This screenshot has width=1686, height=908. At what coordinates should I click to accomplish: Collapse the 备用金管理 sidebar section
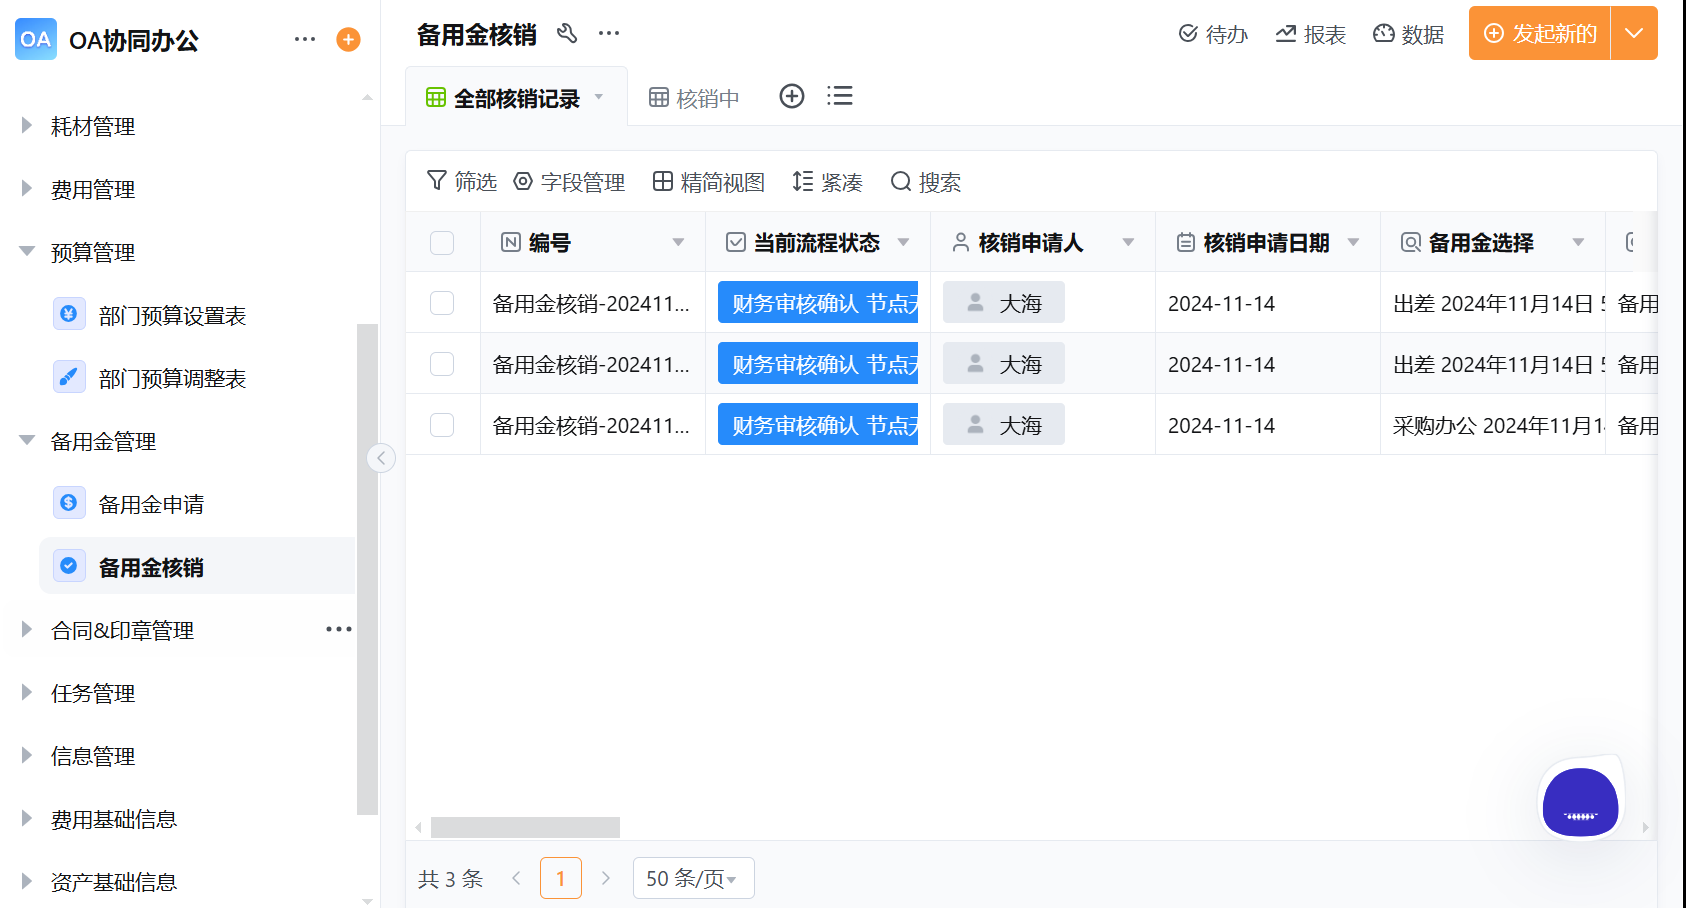point(25,441)
